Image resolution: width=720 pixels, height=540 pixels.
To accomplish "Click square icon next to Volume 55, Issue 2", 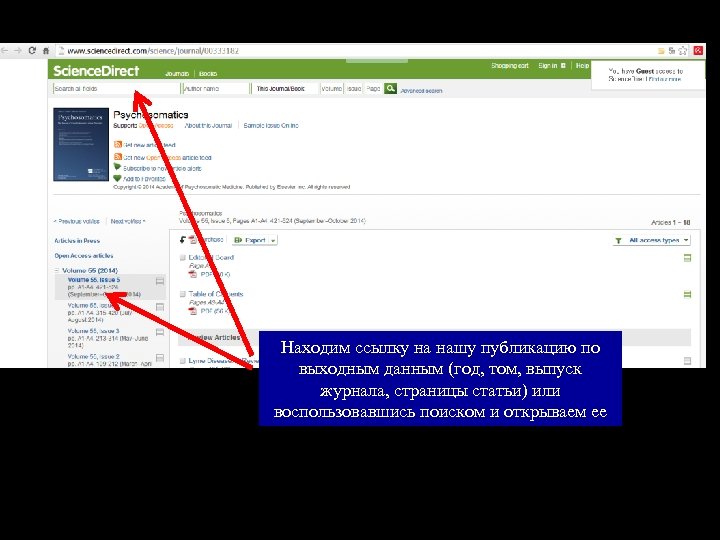I will (x=160, y=357).
